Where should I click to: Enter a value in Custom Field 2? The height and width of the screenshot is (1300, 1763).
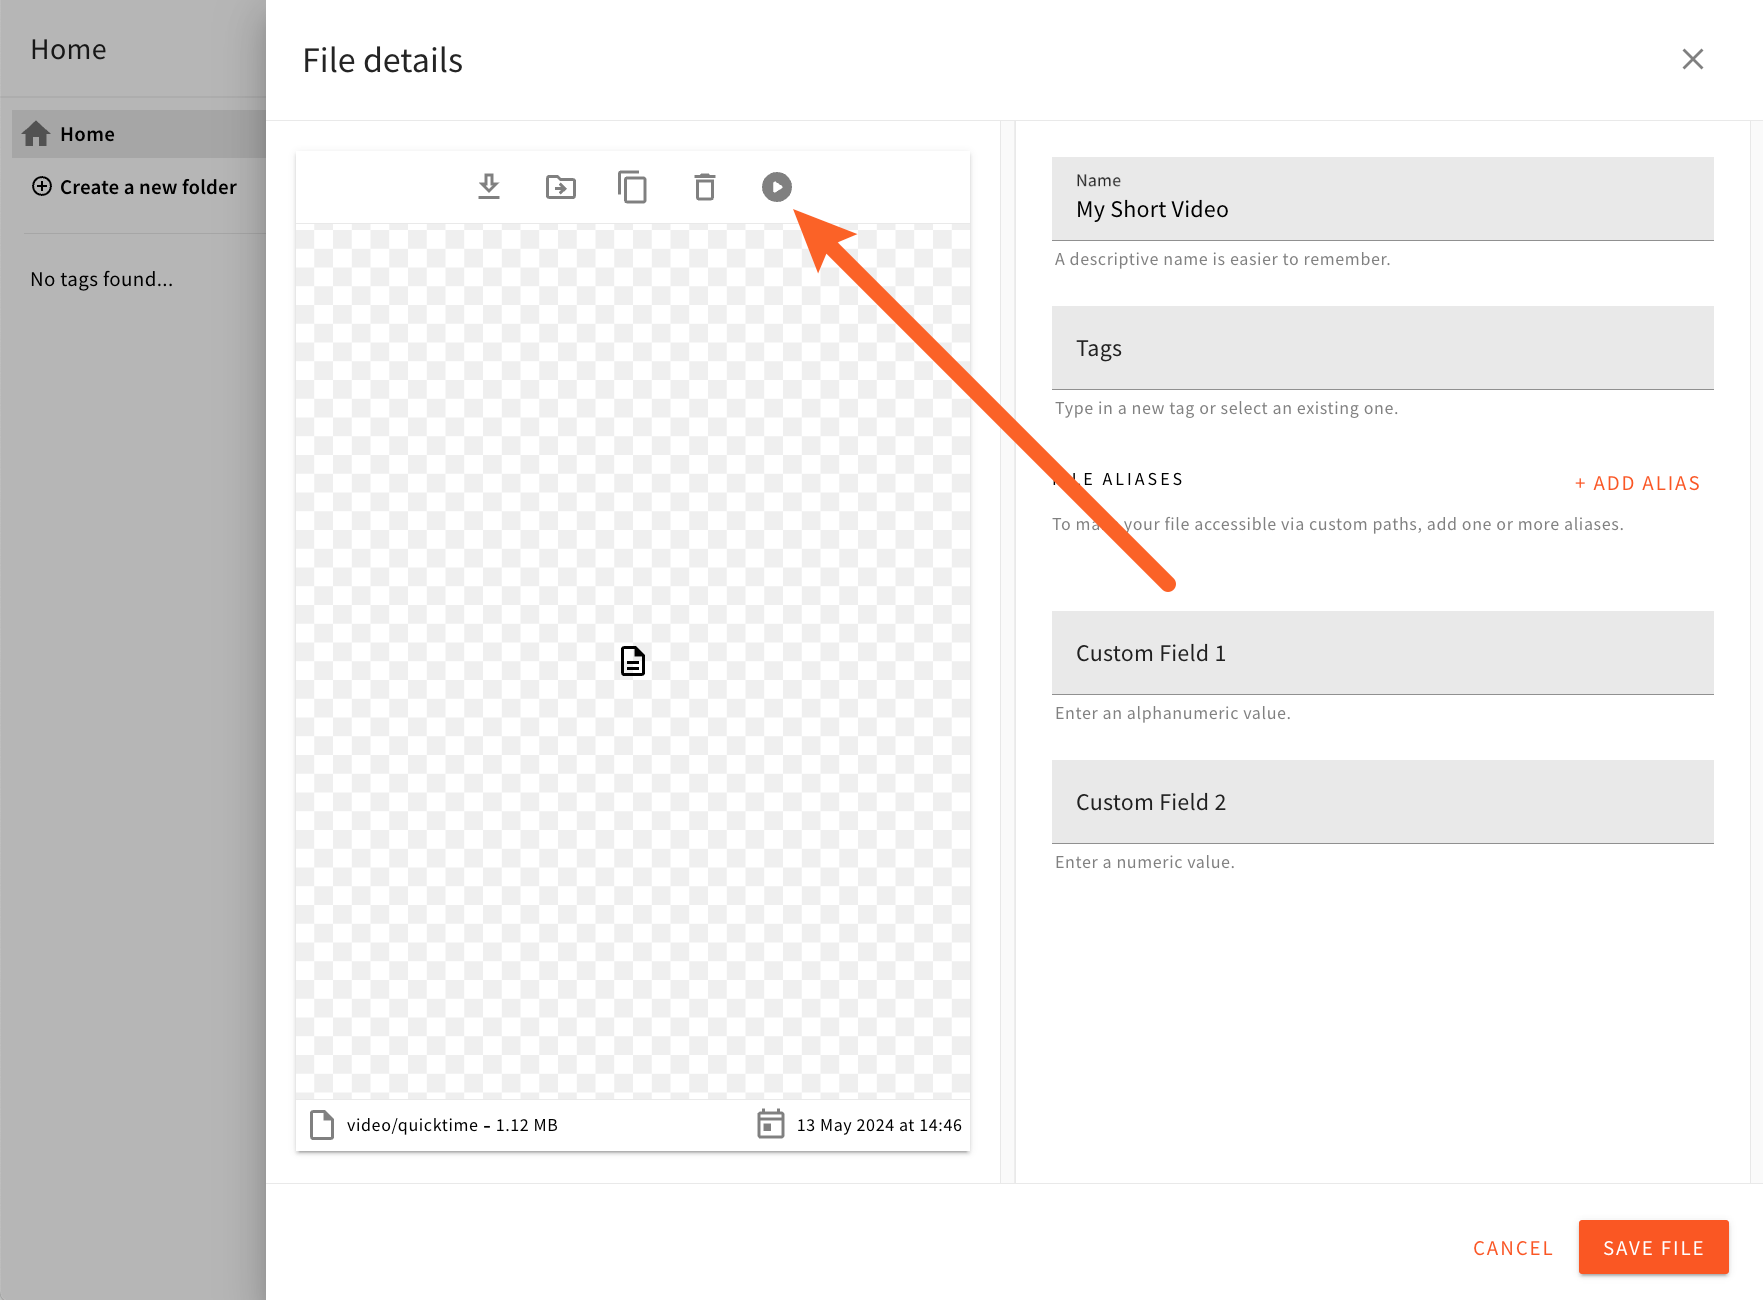point(1382,802)
